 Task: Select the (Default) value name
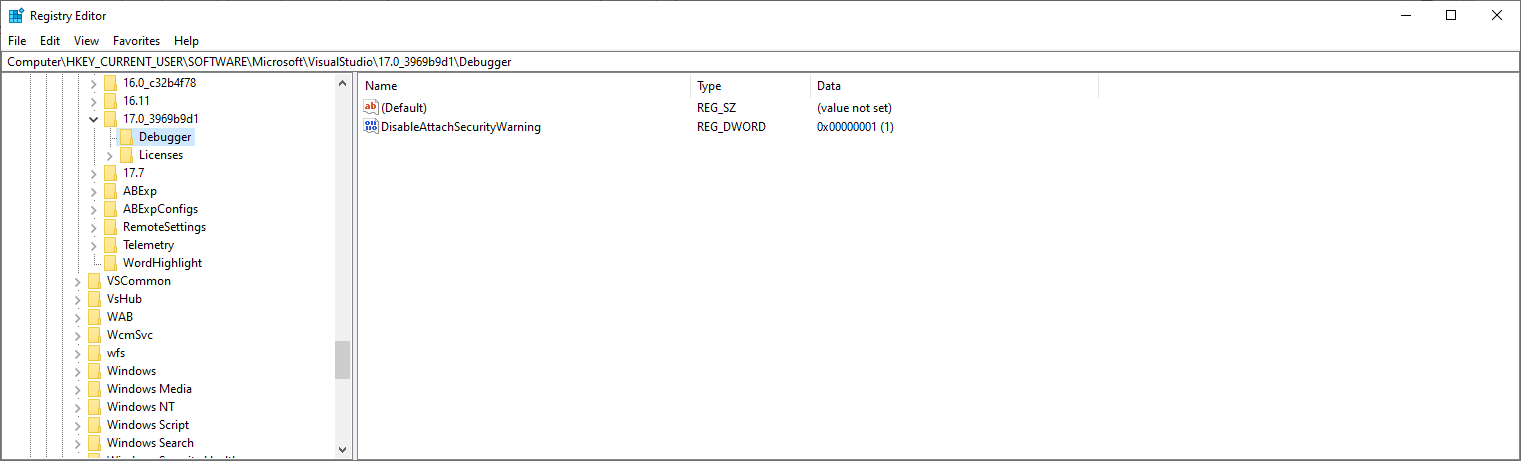pyautogui.click(x=404, y=107)
